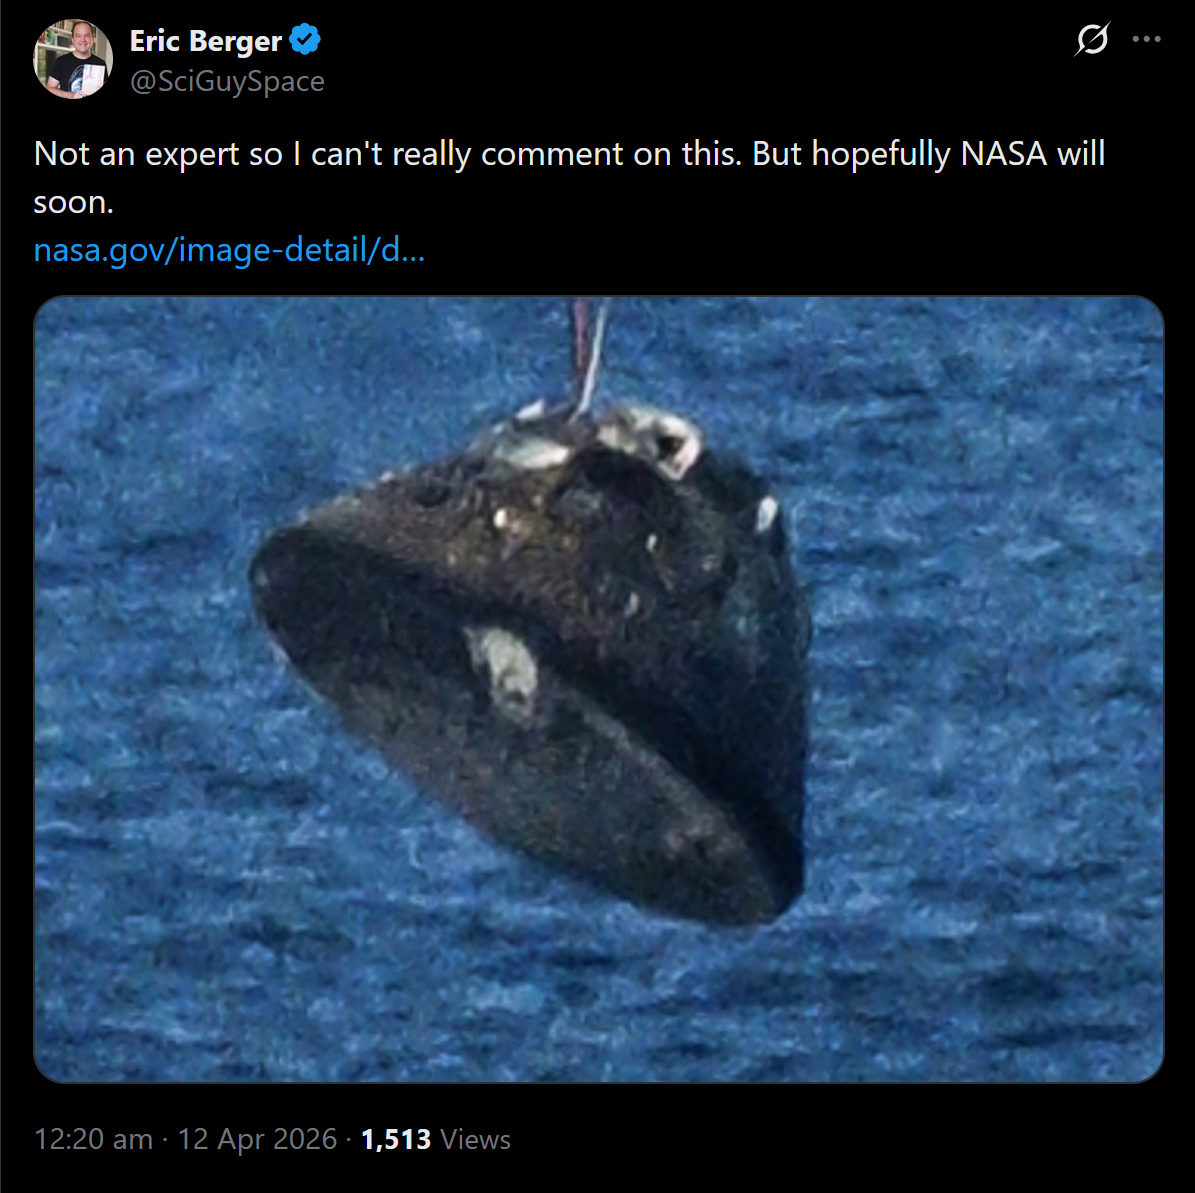
Task: Click the word 'hopefully' in the tweet
Action: click(x=880, y=155)
